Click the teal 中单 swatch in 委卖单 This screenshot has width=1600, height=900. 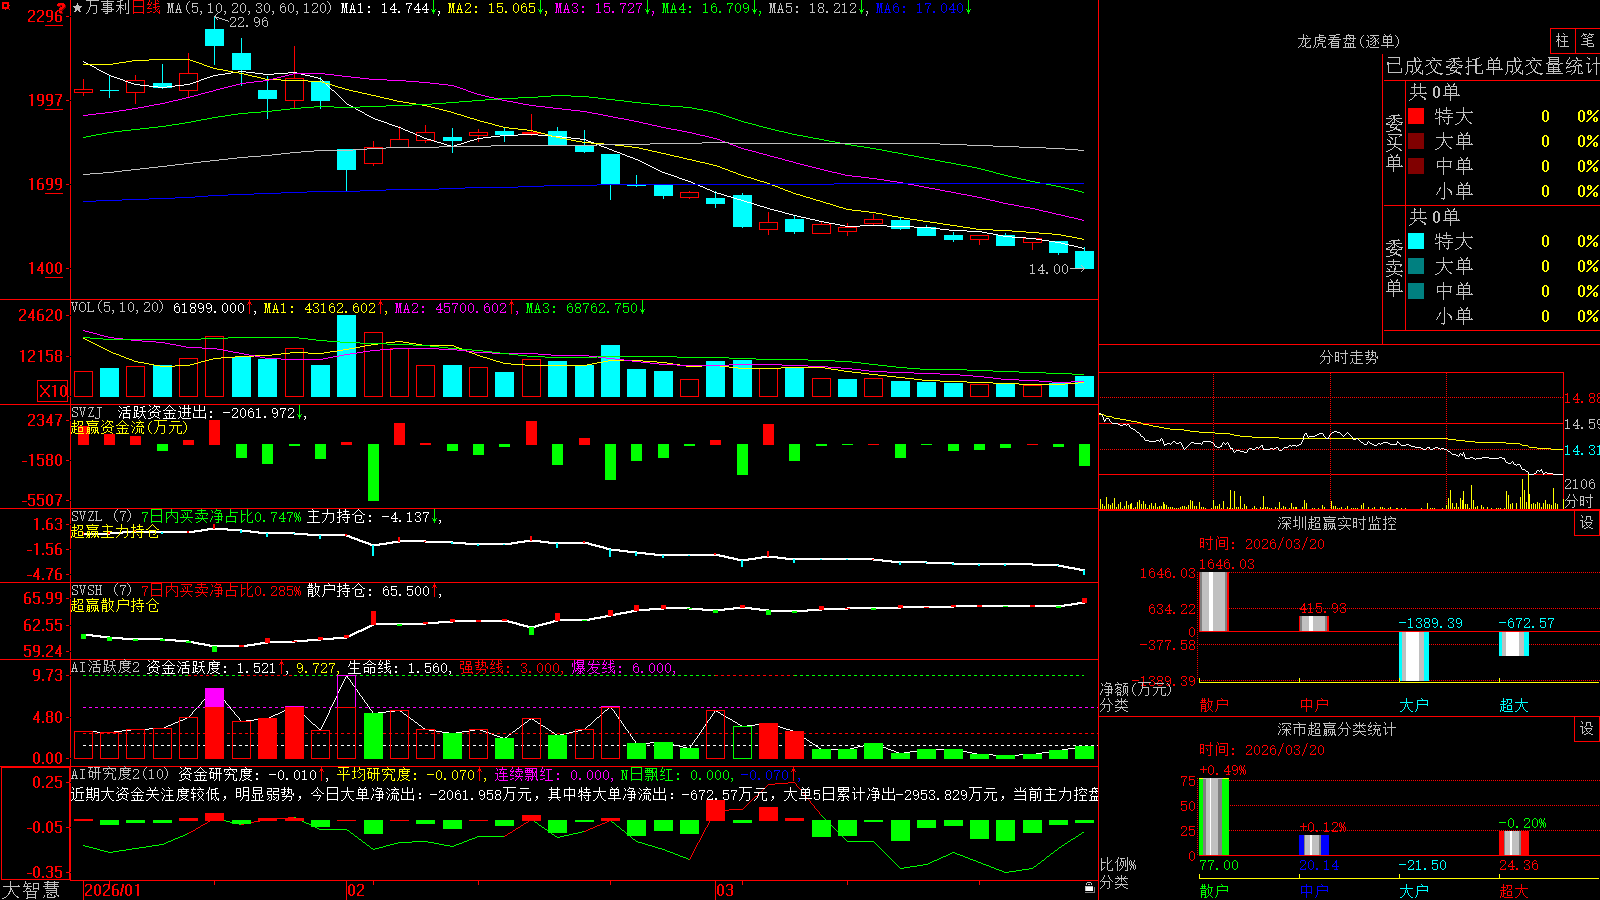pyautogui.click(x=1416, y=291)
